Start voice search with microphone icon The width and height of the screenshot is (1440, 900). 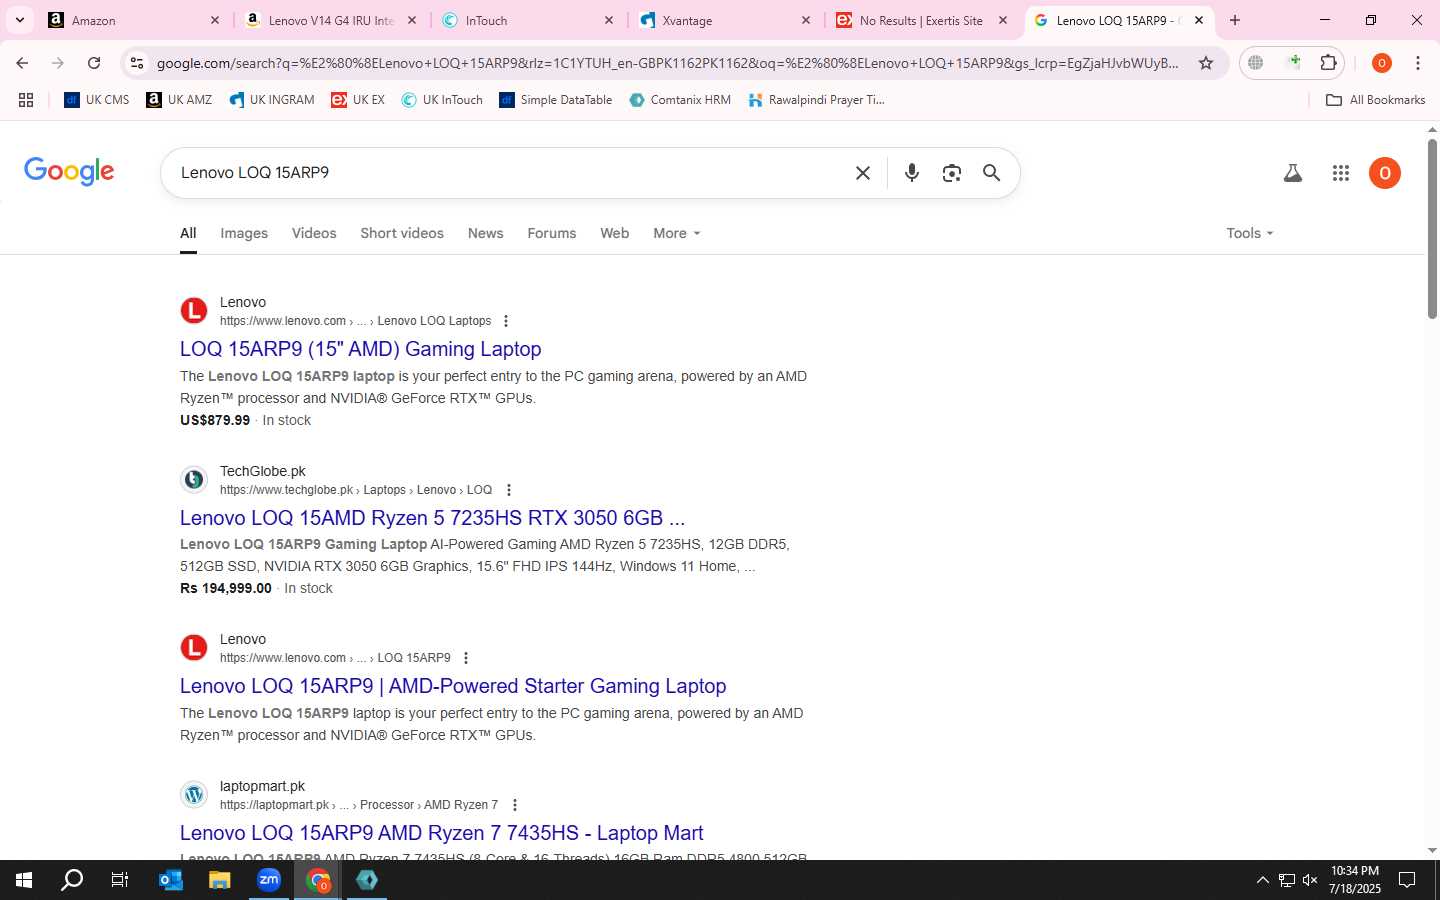pyautogui.click(x=912, y=173)
